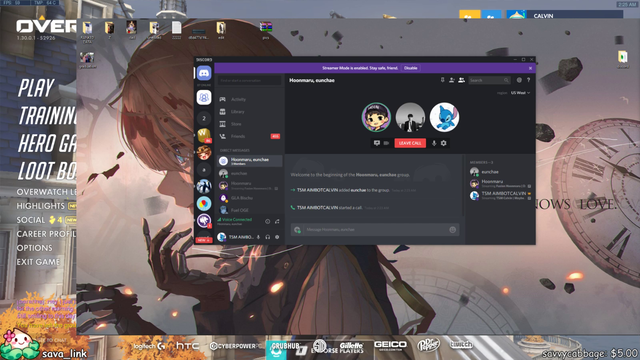Open the eunchae direct message
Image resolution: width=640 pixels, height=360 pixels.
(249, 173)
